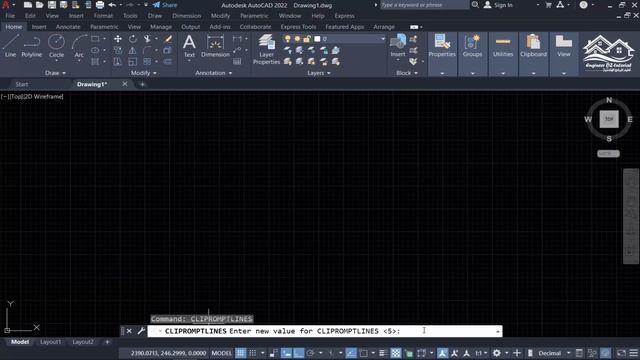Switch to the Parametric ribbon tab
The width and height of the screenshot is (640, 360).
tap(104, 27)
